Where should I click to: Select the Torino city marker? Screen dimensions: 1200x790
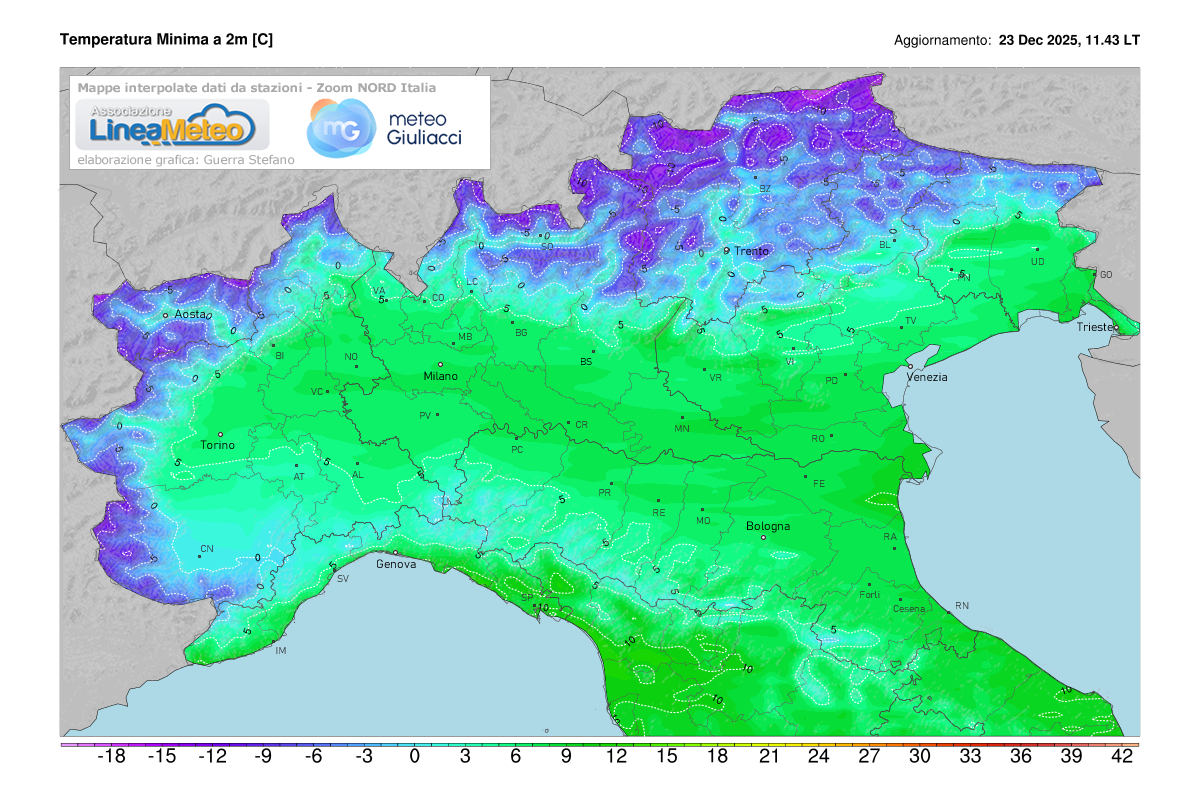tap(221, 434)
